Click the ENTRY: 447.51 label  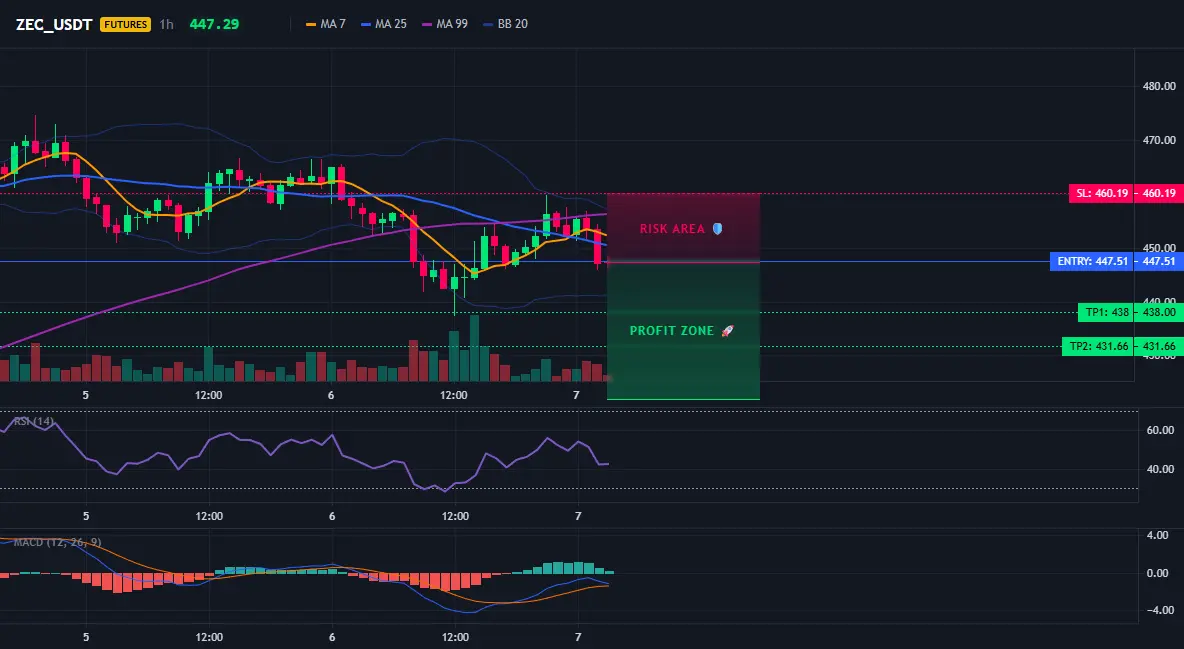1093,261
